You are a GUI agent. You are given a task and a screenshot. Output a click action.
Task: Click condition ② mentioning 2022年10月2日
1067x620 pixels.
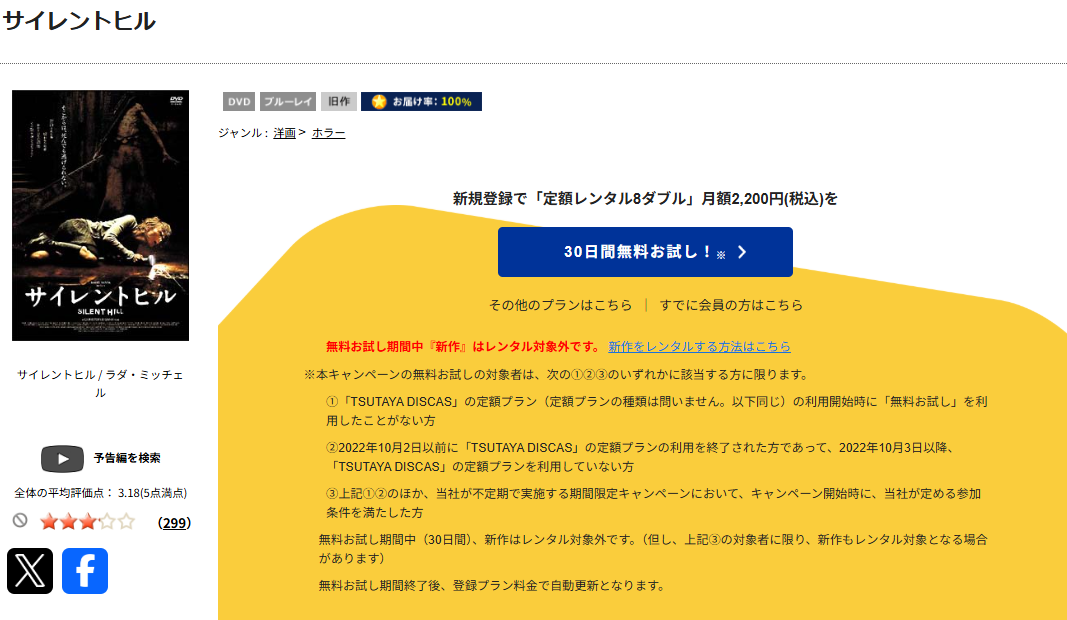point(642,457)
